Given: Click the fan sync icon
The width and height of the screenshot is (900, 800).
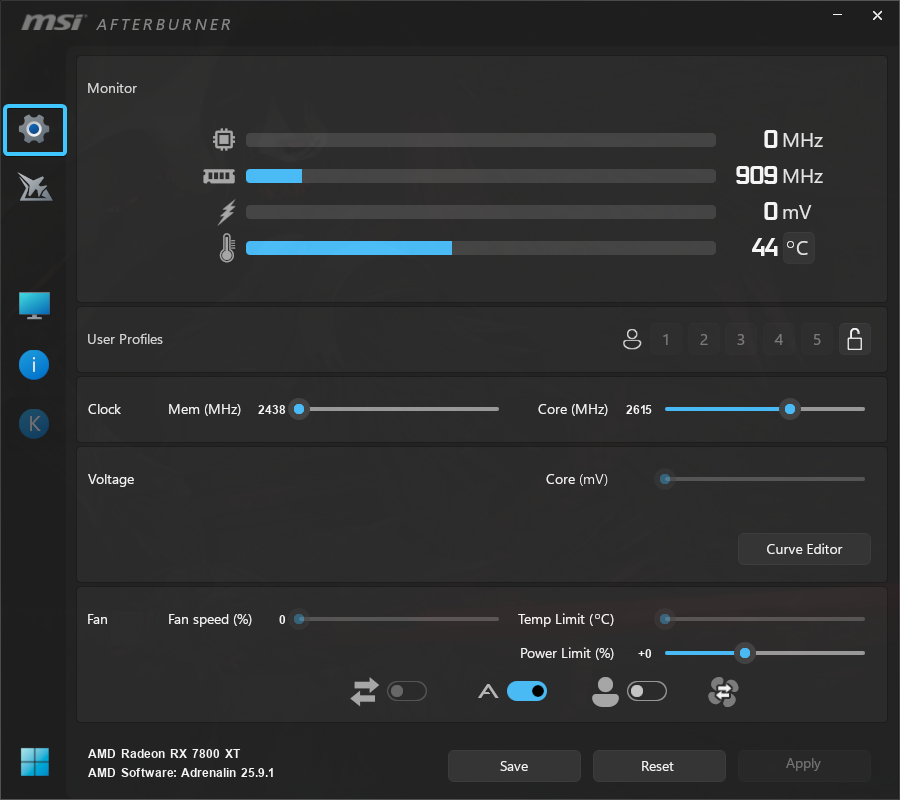Looking at the screenshot, I should point(722,692).
